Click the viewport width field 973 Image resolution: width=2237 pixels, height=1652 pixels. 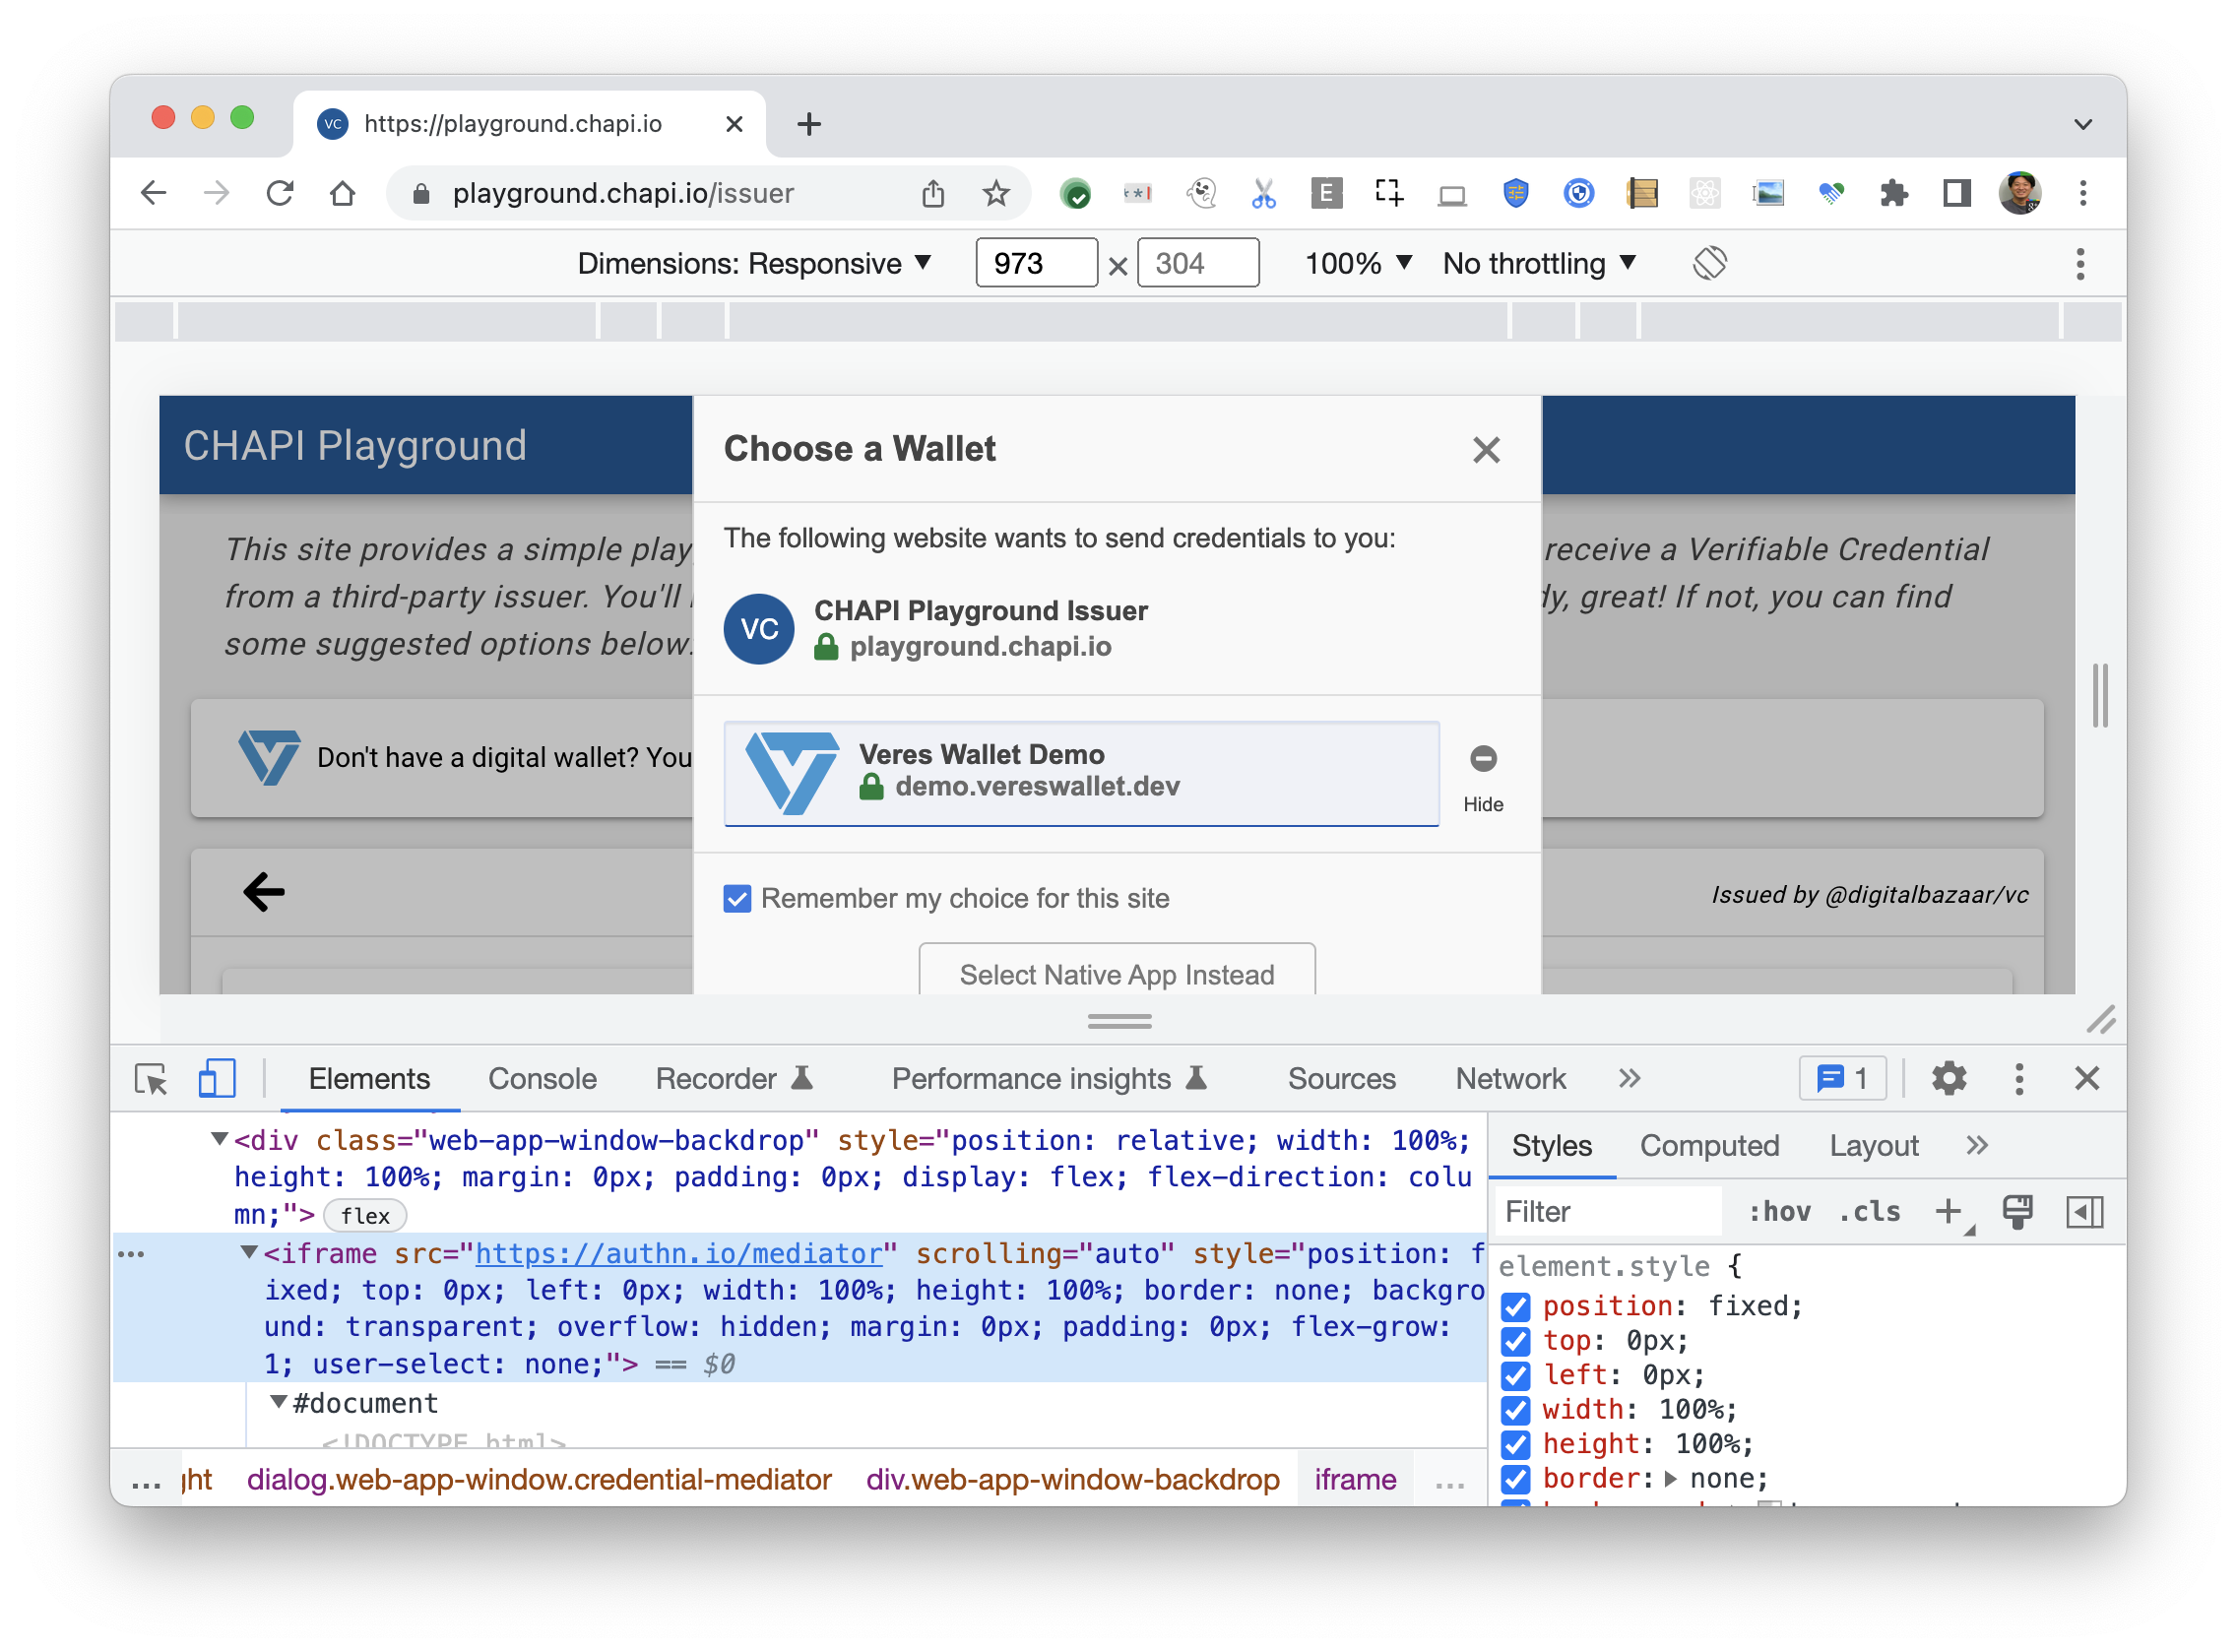pyautogui.click(x=1036, y=263)
